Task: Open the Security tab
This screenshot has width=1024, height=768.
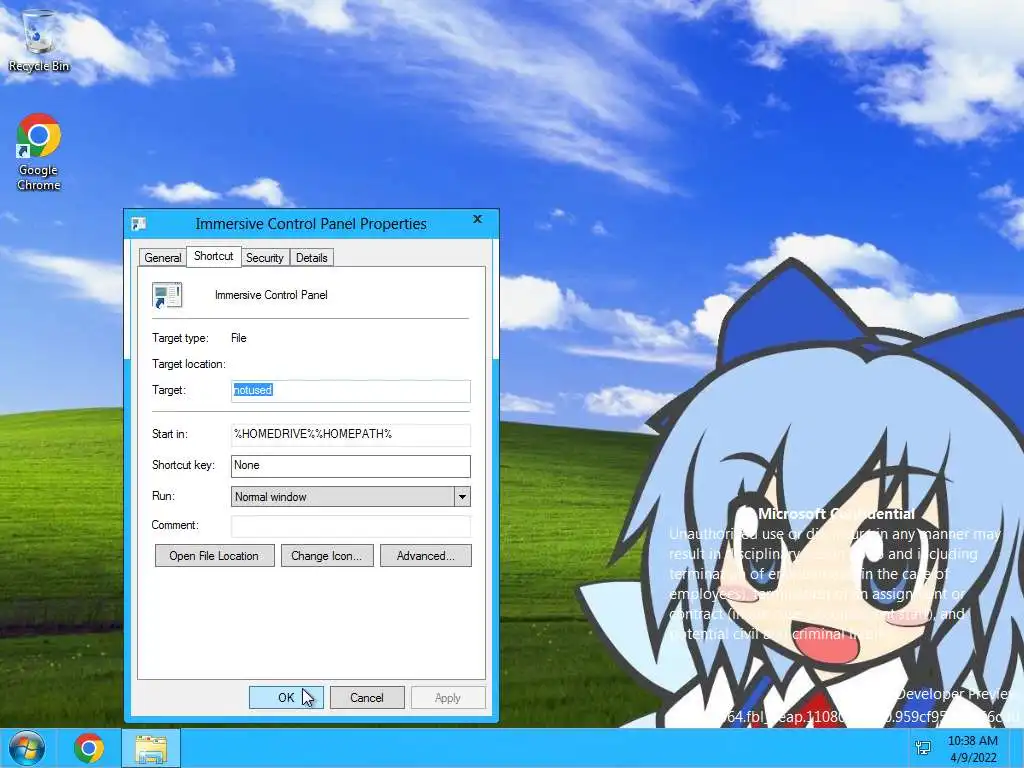Action: coord(264,258)
